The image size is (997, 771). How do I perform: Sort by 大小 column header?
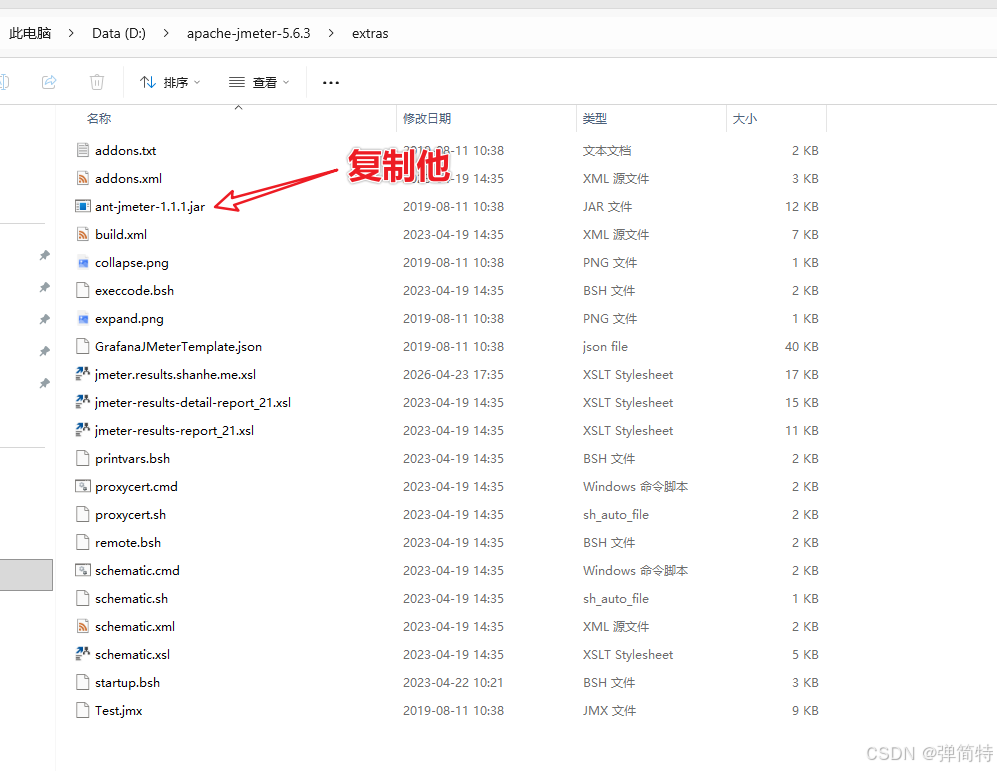pyautogui.click(x=745, y=119)
